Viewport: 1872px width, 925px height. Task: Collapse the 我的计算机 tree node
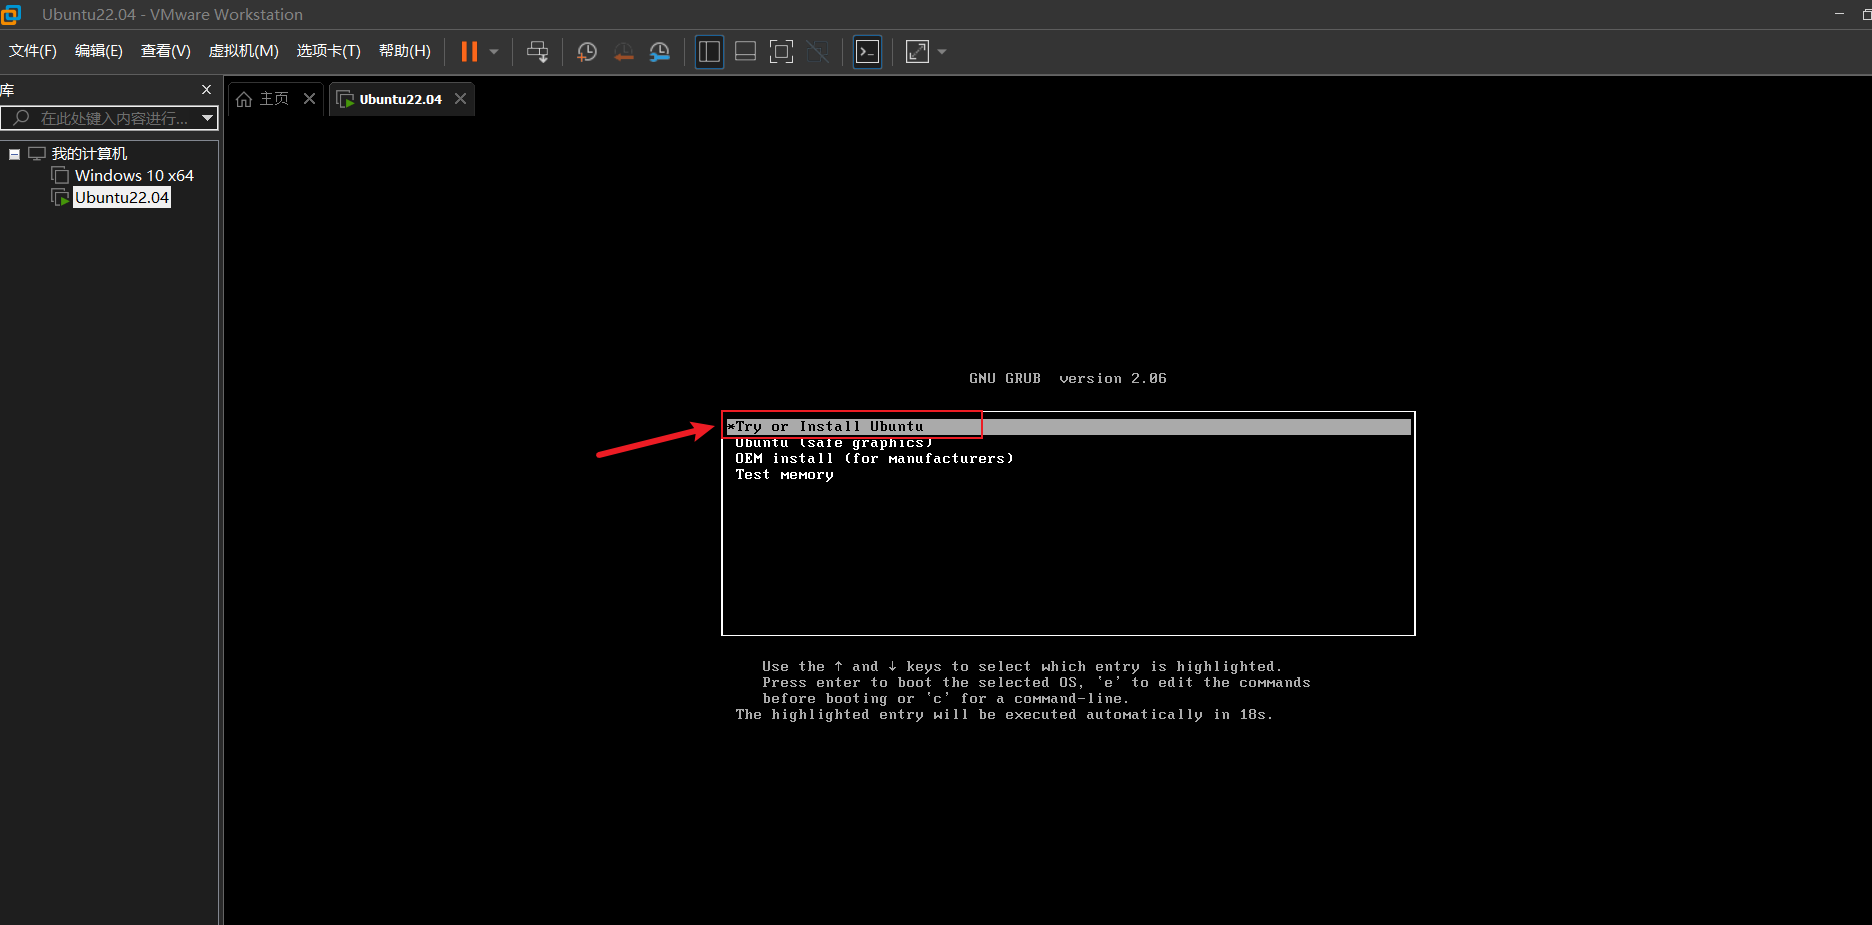14,154
